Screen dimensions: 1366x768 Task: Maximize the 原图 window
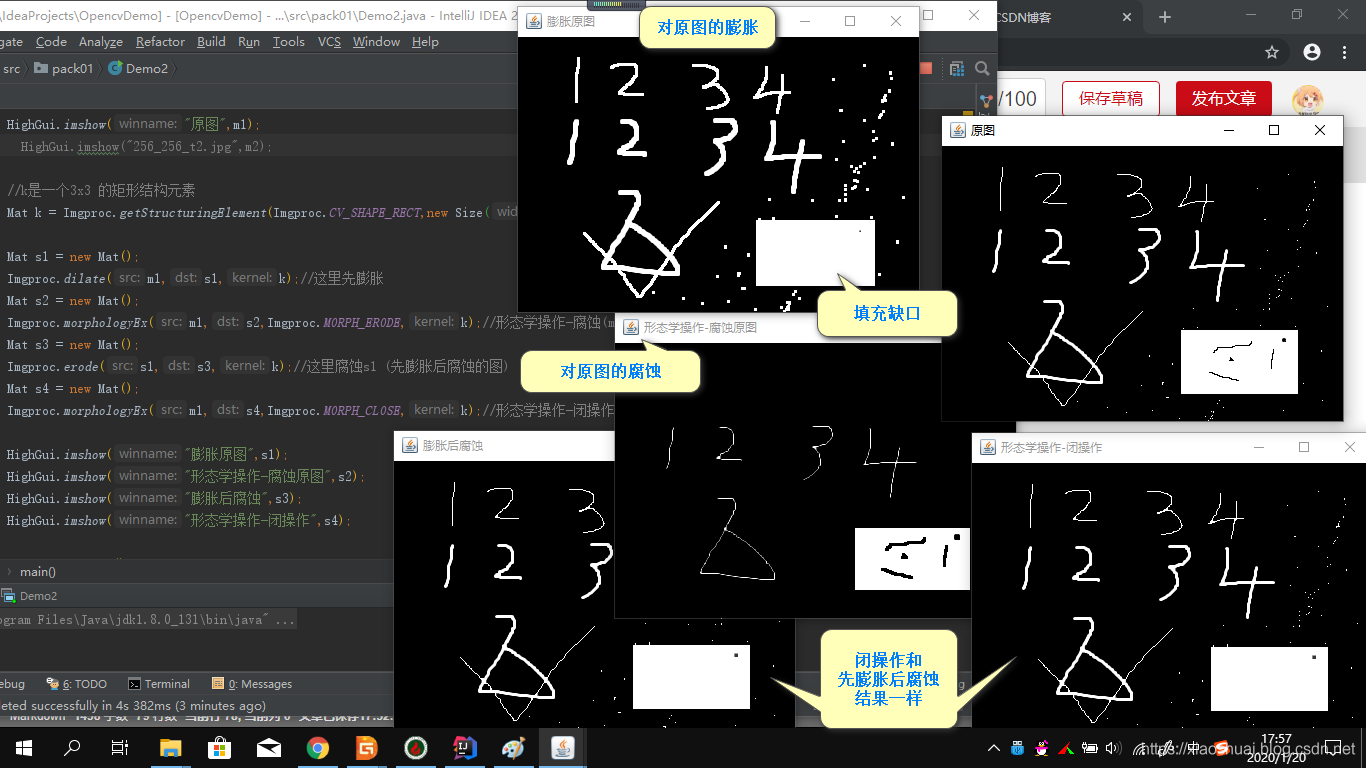1274,130
